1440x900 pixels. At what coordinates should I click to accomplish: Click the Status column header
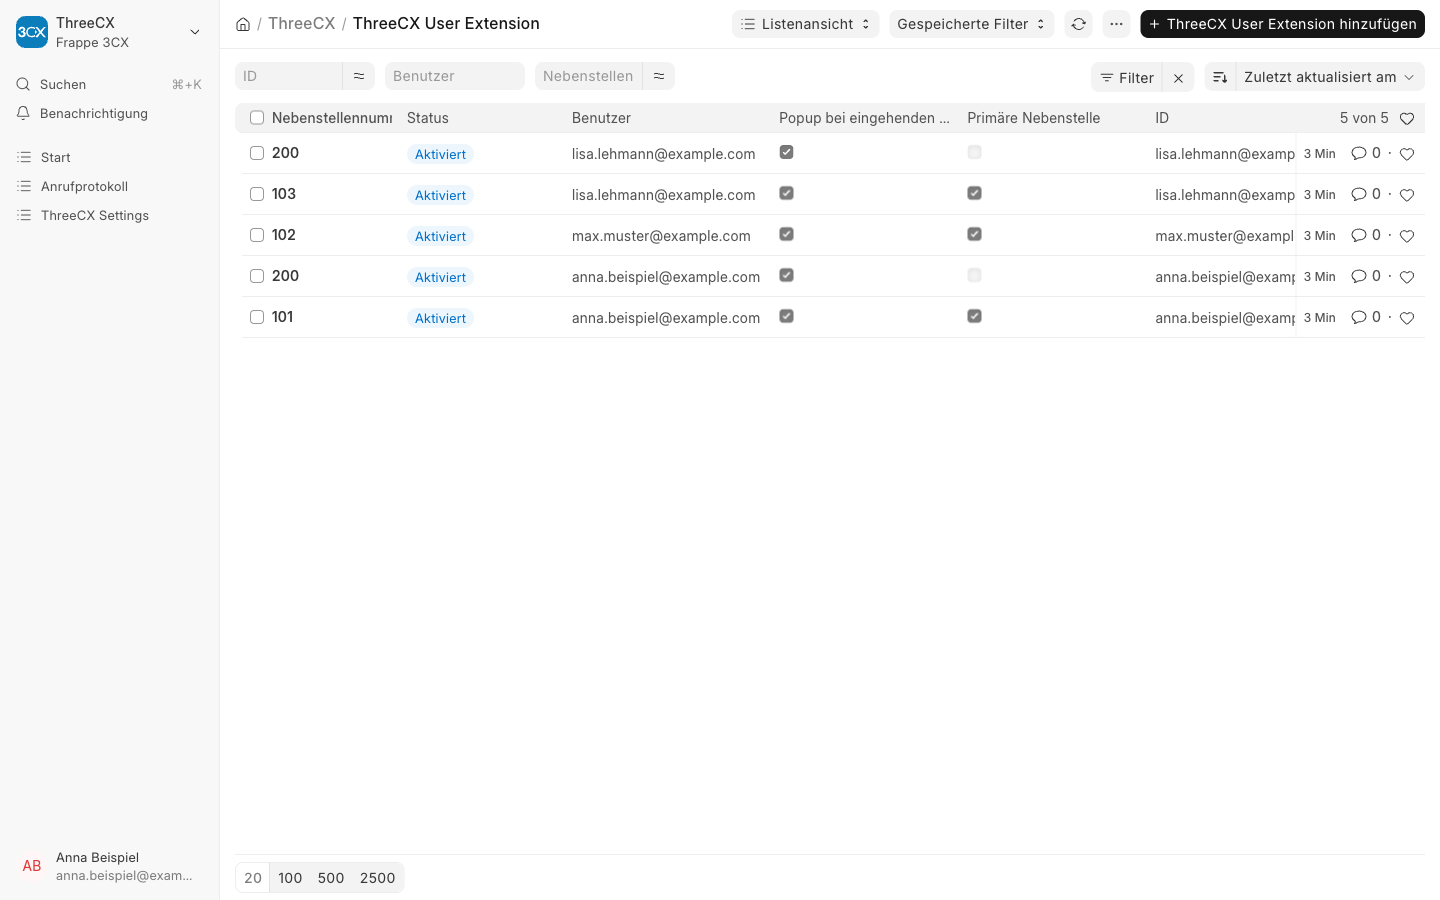click(428, 118)
